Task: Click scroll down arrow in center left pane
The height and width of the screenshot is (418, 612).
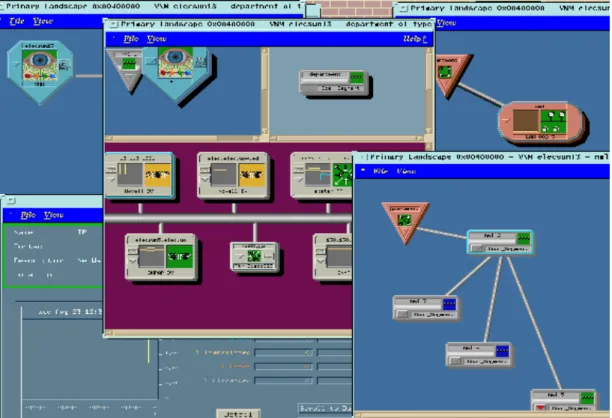Action: [265, 131]
